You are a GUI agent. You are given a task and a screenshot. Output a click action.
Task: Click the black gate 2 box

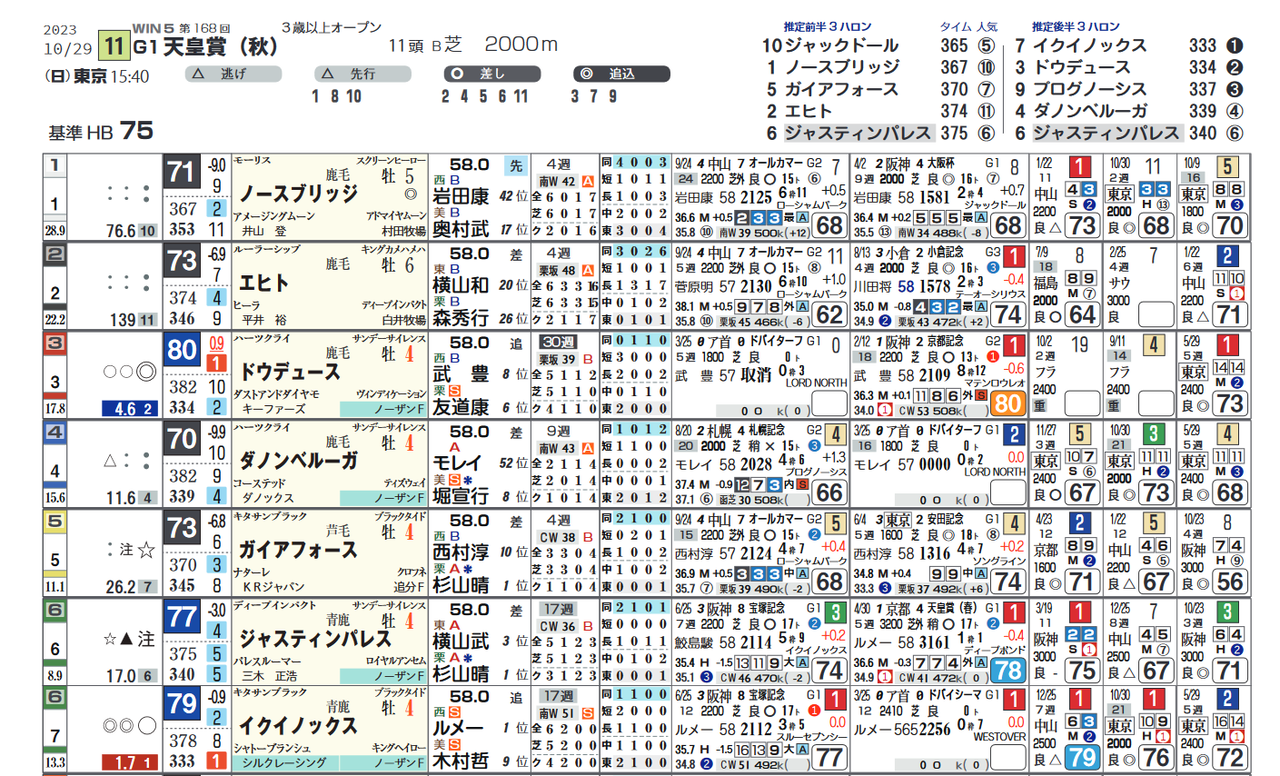(x=55, y=254)
